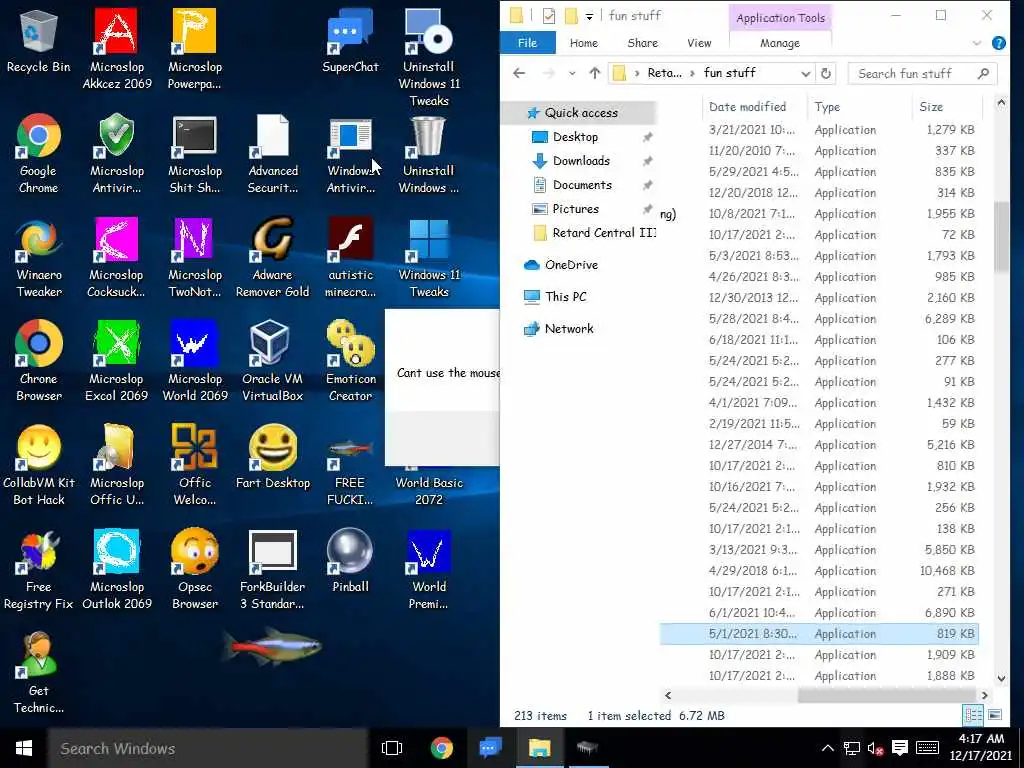
Task: Unpin Desktop from Quick access
Action: click(647, 137)
